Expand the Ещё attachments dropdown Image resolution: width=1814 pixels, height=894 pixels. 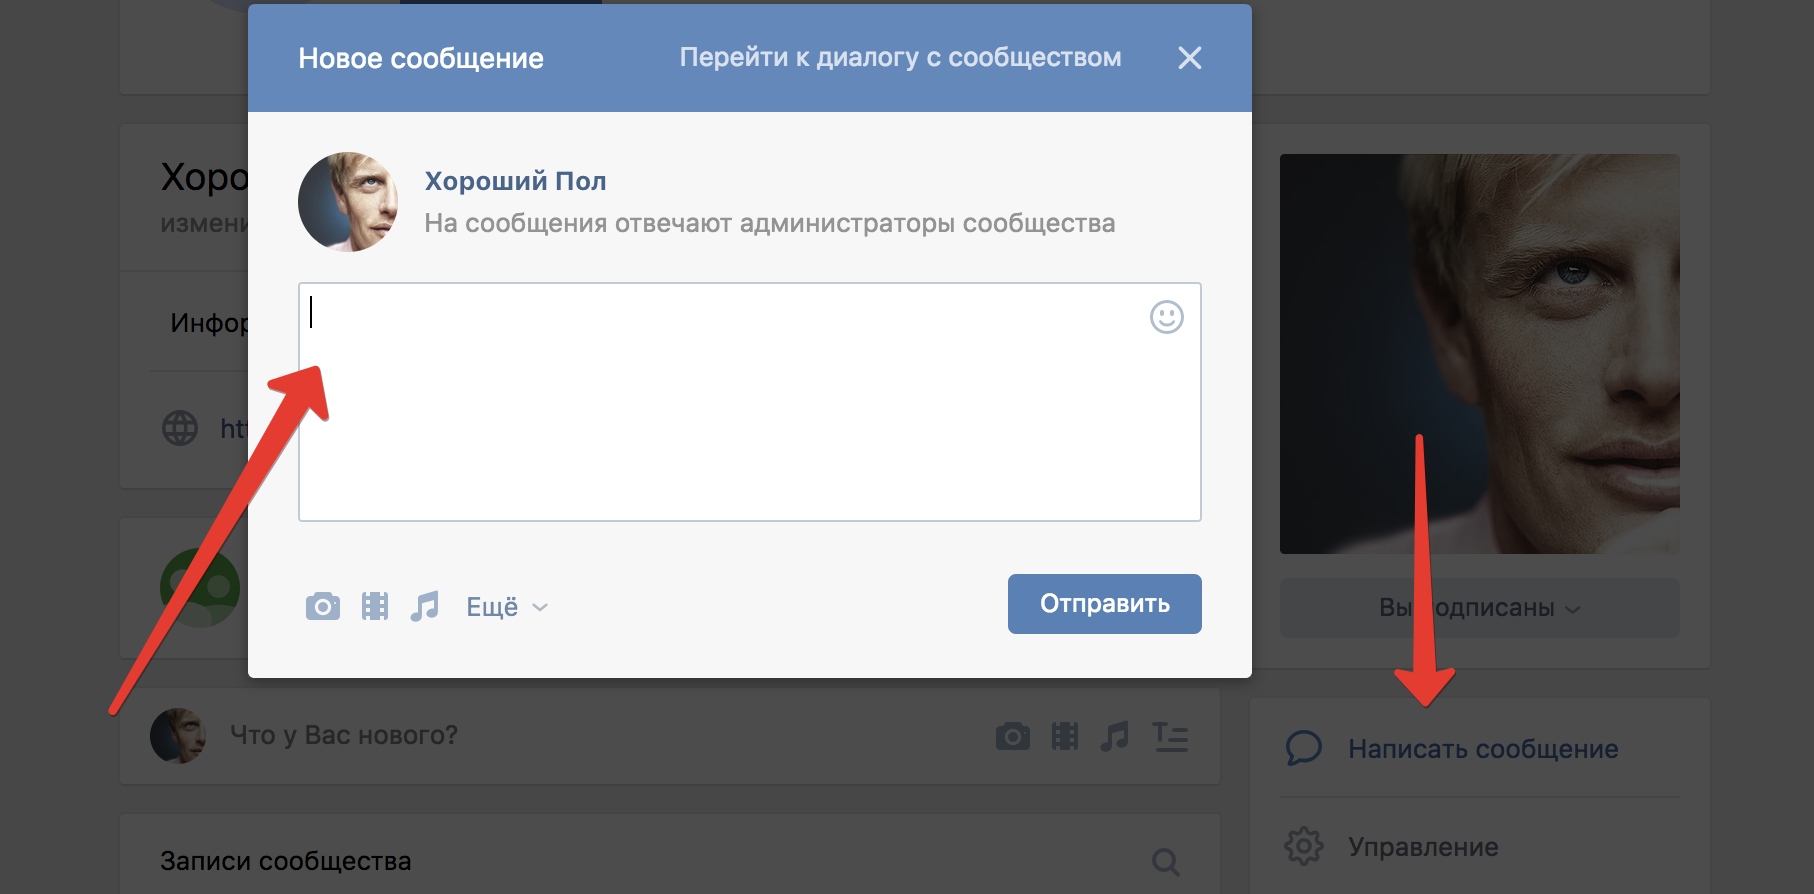pyautogui.click(x=507, y=607)
